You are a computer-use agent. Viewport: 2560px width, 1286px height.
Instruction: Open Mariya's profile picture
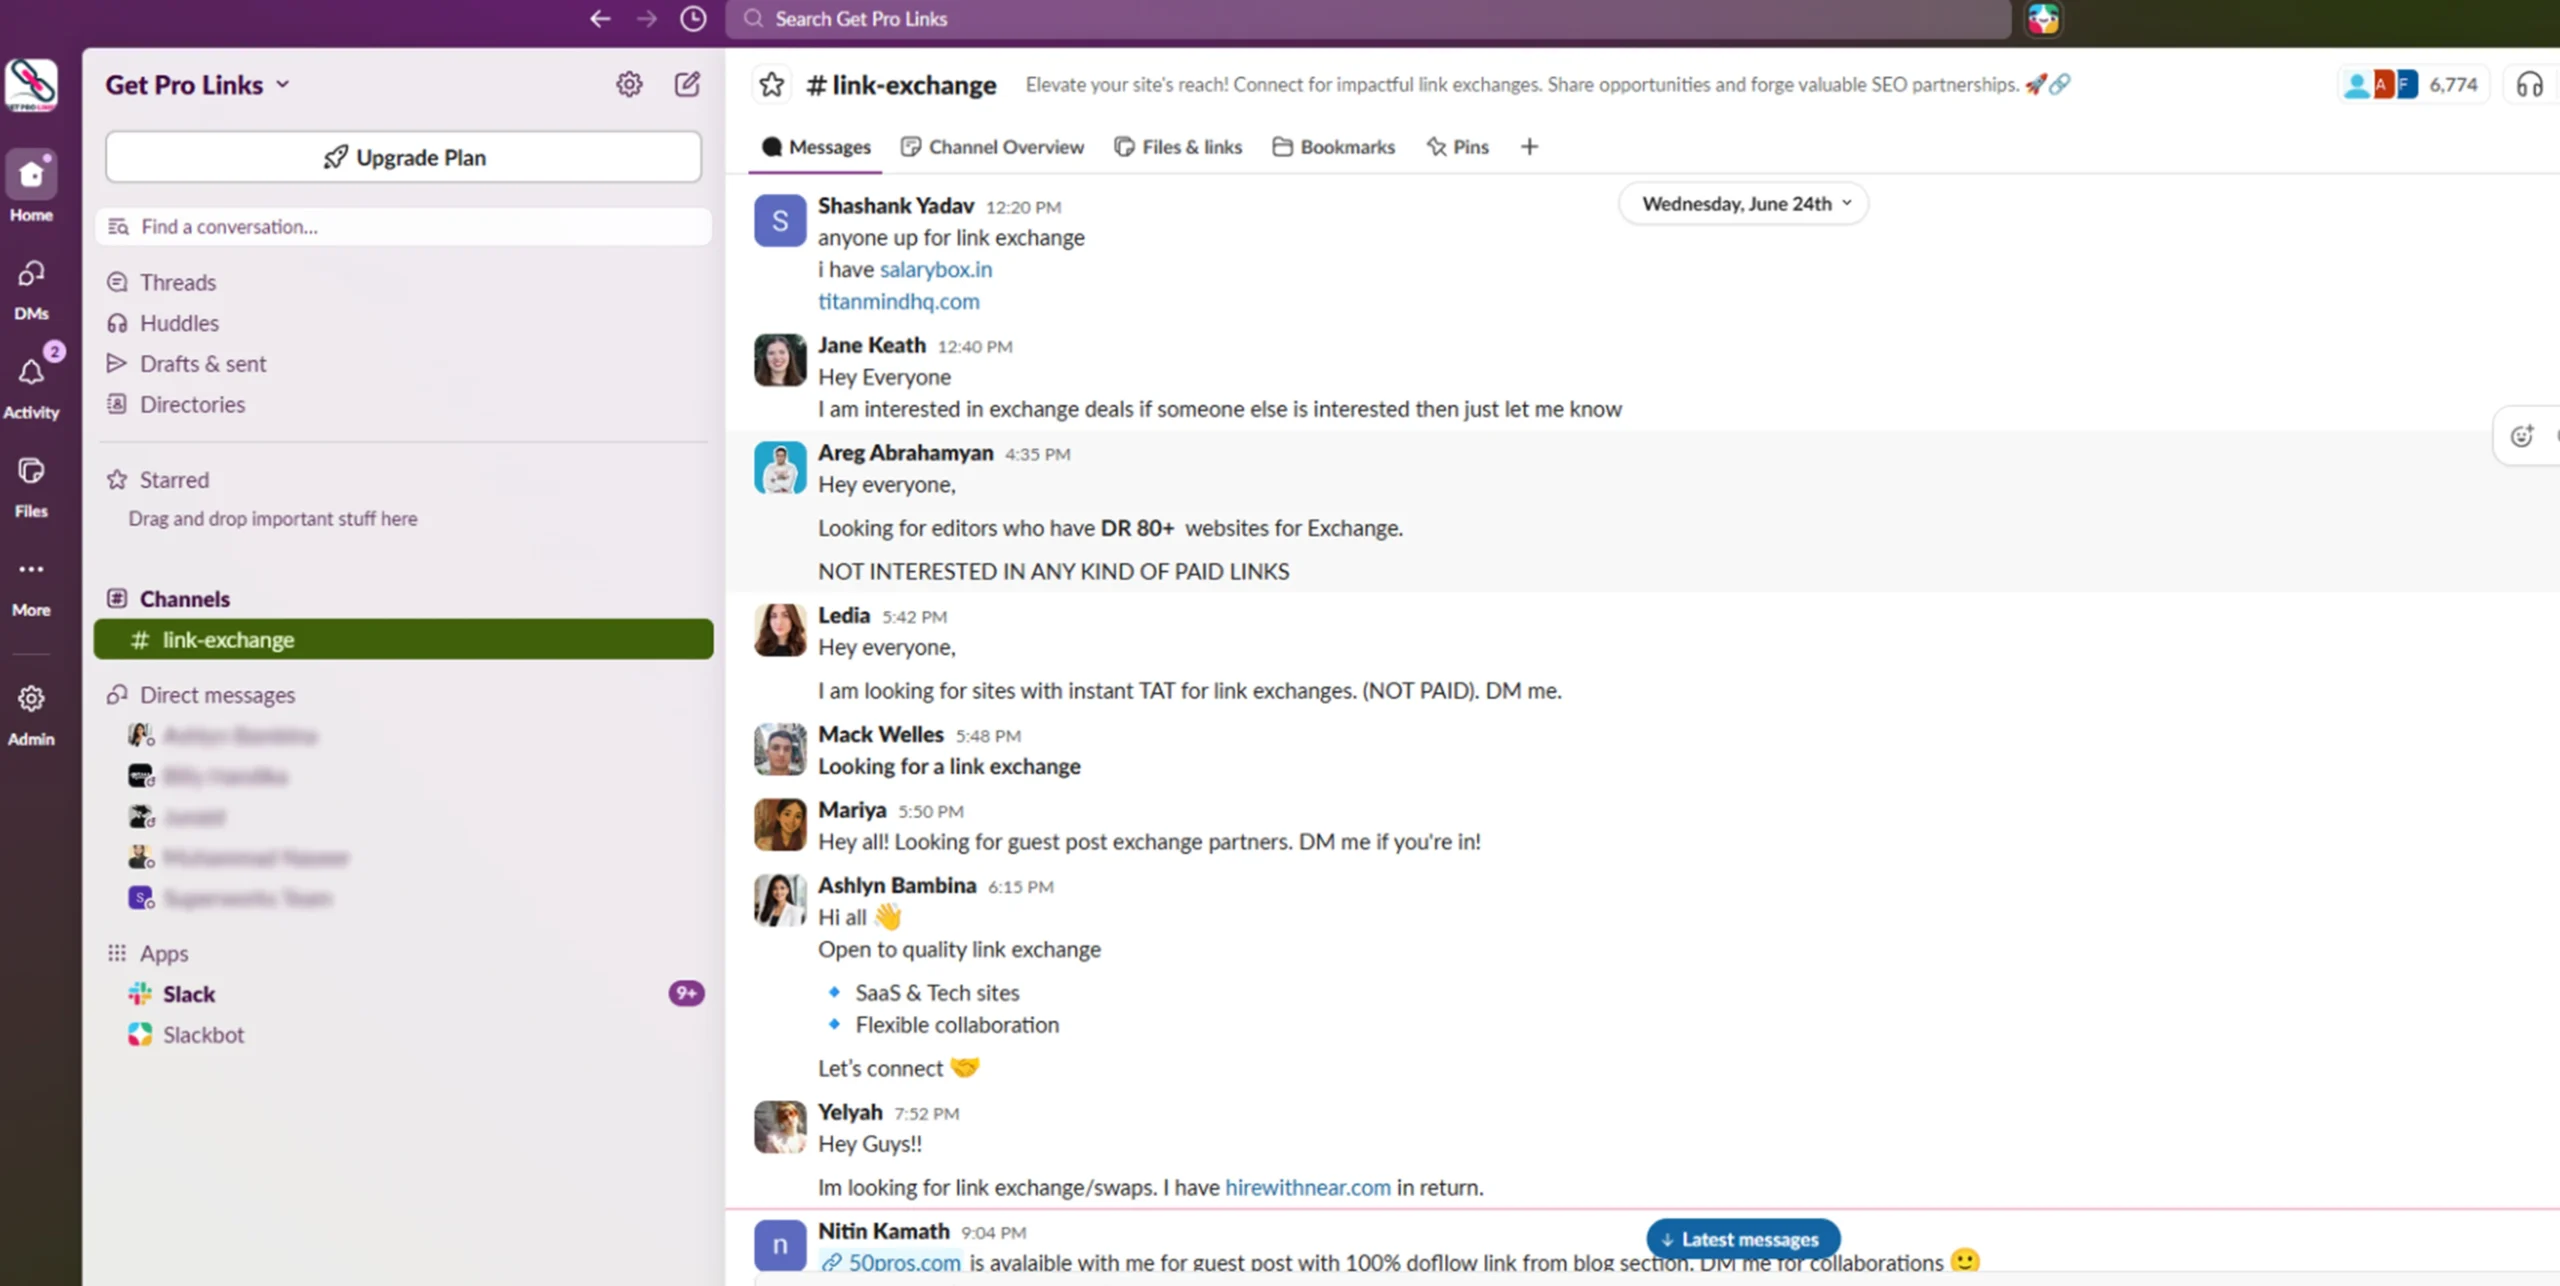pyautogui.click(x=780, y=825)
